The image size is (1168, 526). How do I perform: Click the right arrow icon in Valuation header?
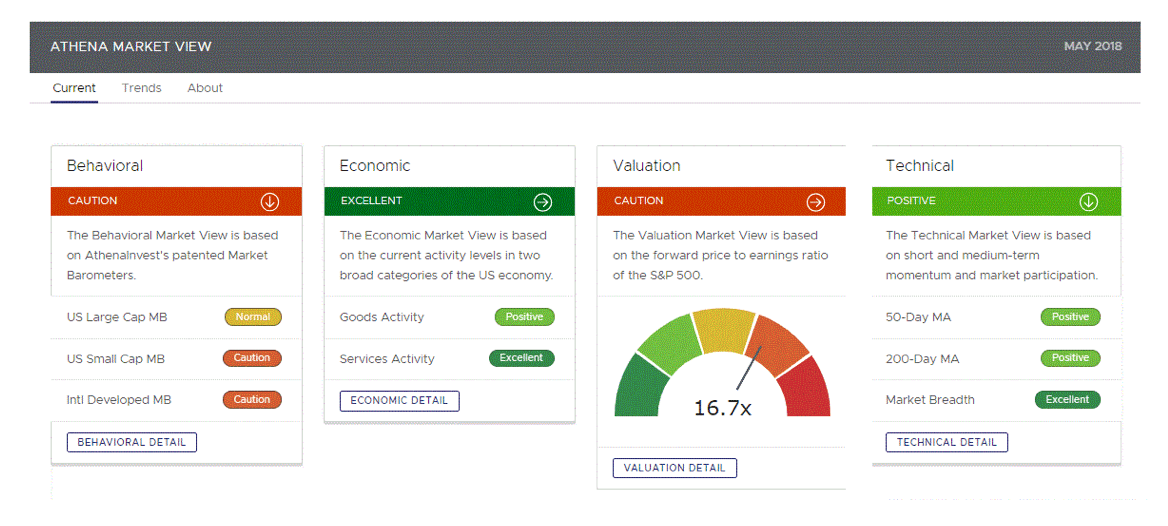click(815, 201)
